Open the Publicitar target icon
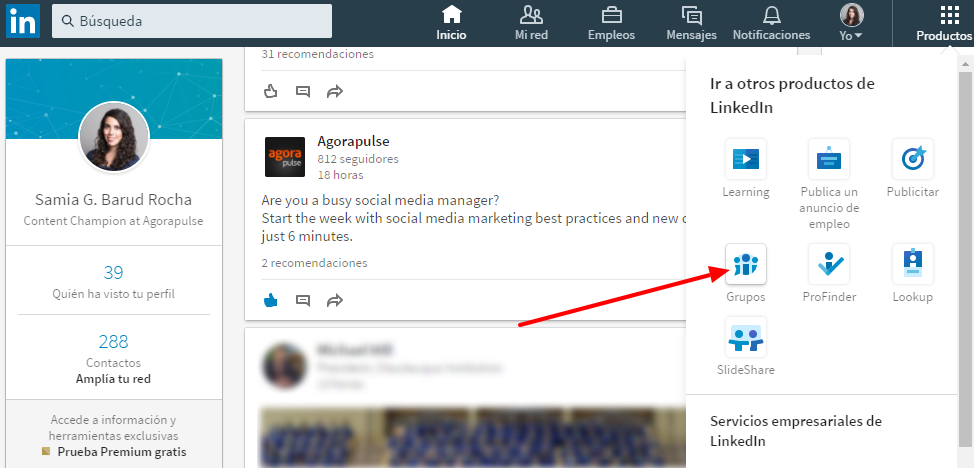The image size is (974, 468). (913, 159)
